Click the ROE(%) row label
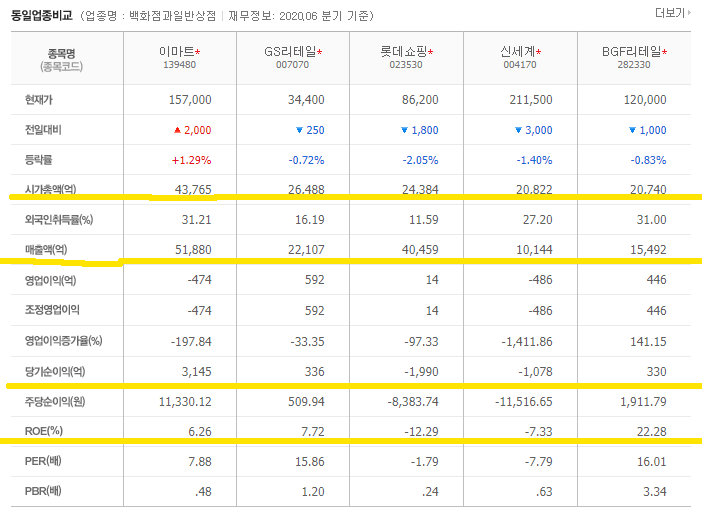 click(x=44, y=431)
